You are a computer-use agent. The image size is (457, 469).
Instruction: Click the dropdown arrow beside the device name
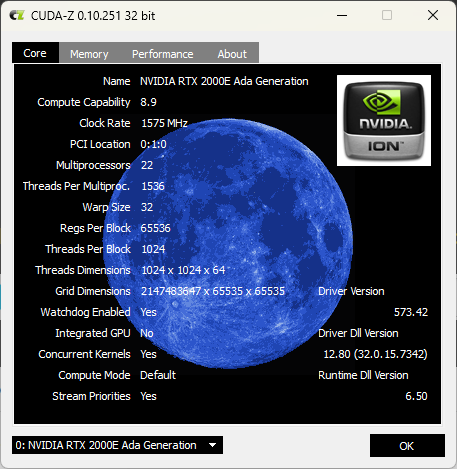pos(212,445)
